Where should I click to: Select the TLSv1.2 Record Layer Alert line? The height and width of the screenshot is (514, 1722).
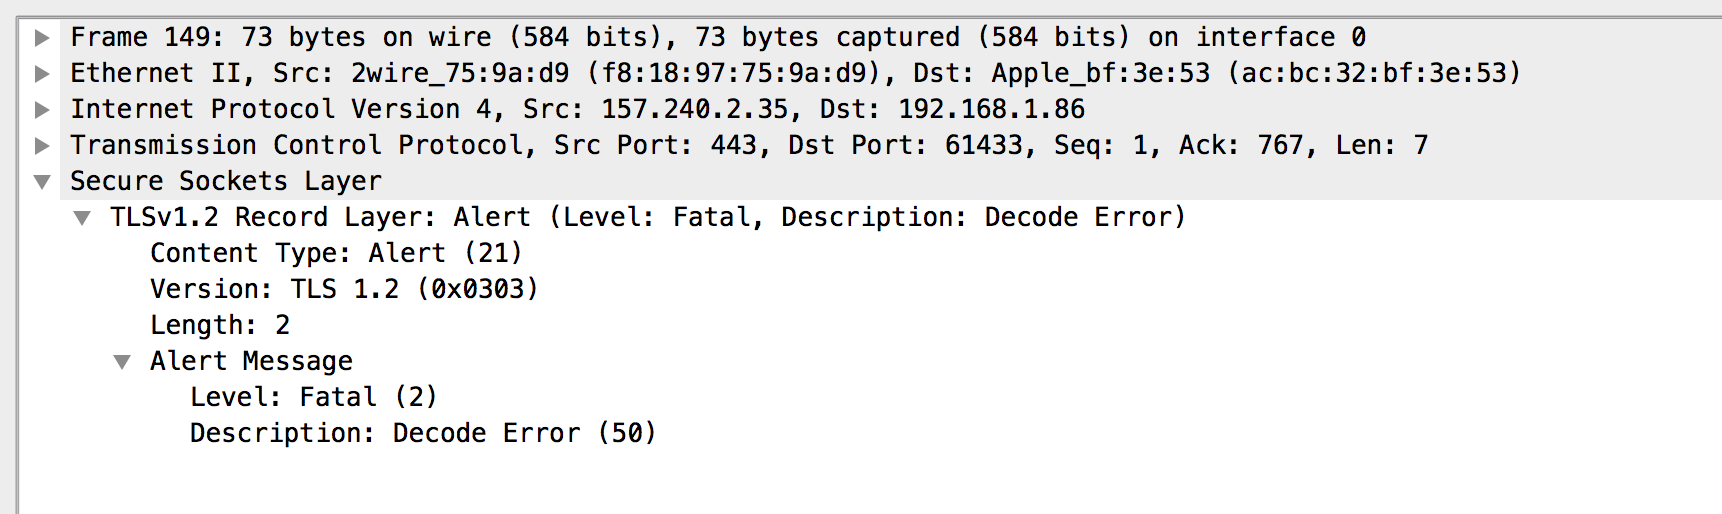point(647,218)
